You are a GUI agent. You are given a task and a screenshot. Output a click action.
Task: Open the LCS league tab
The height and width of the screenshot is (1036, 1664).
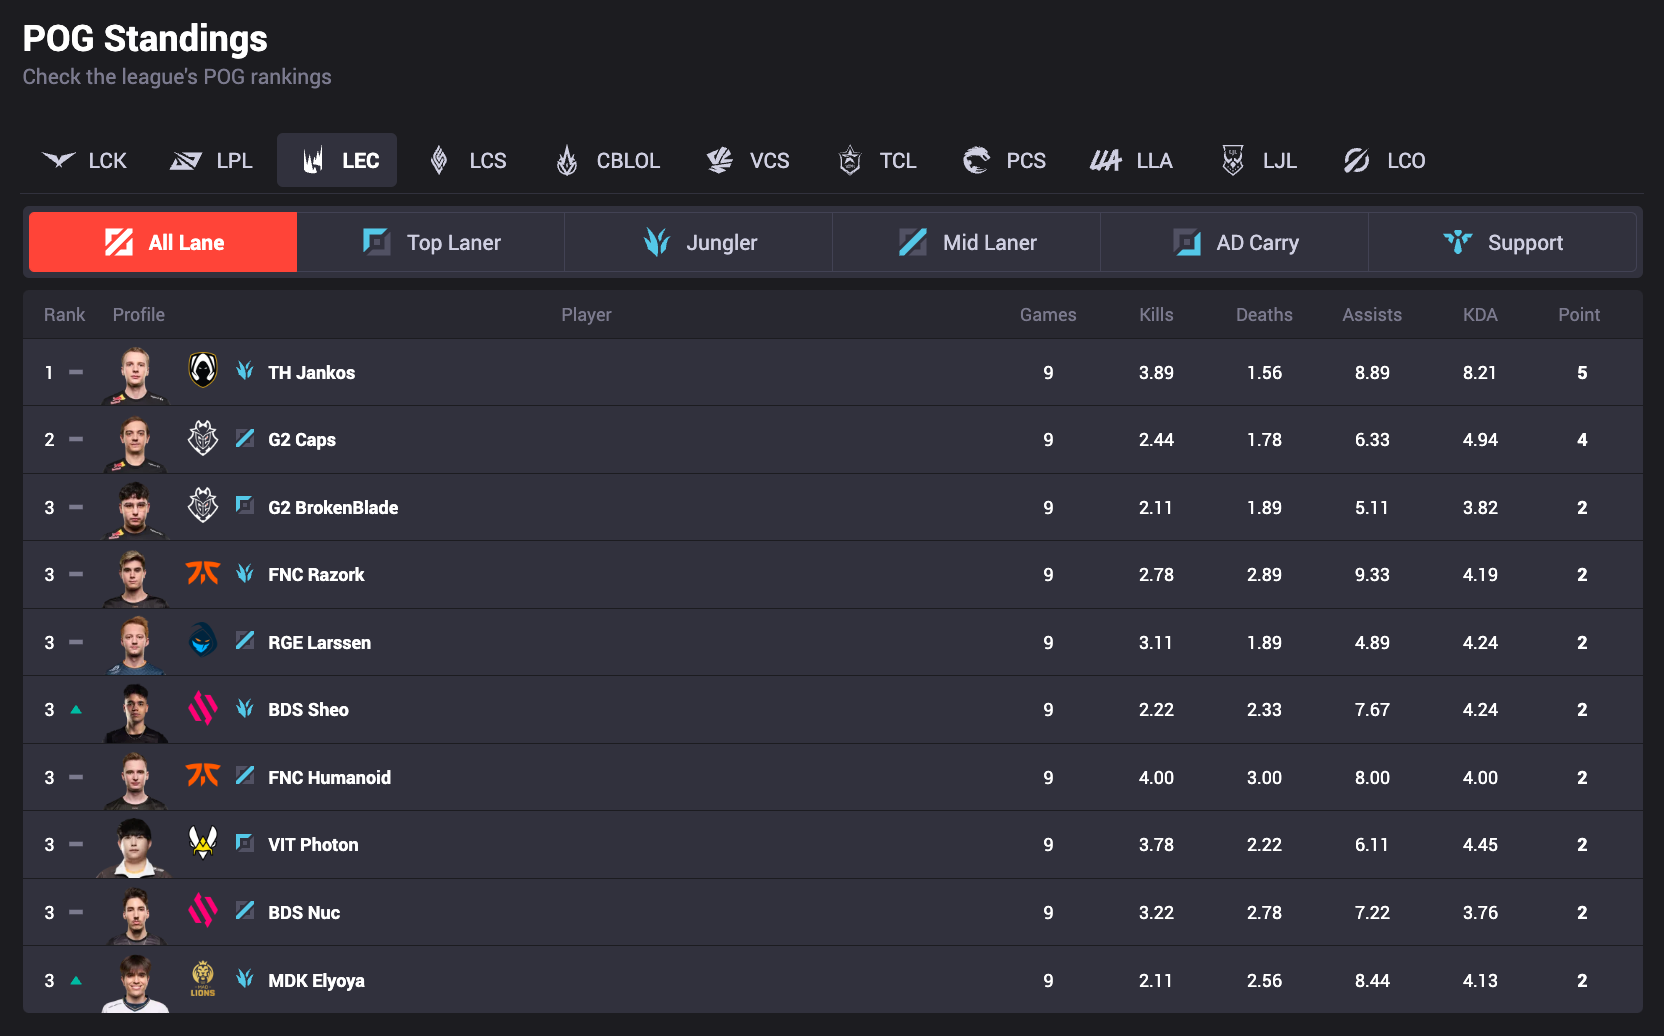click(467, 160)
